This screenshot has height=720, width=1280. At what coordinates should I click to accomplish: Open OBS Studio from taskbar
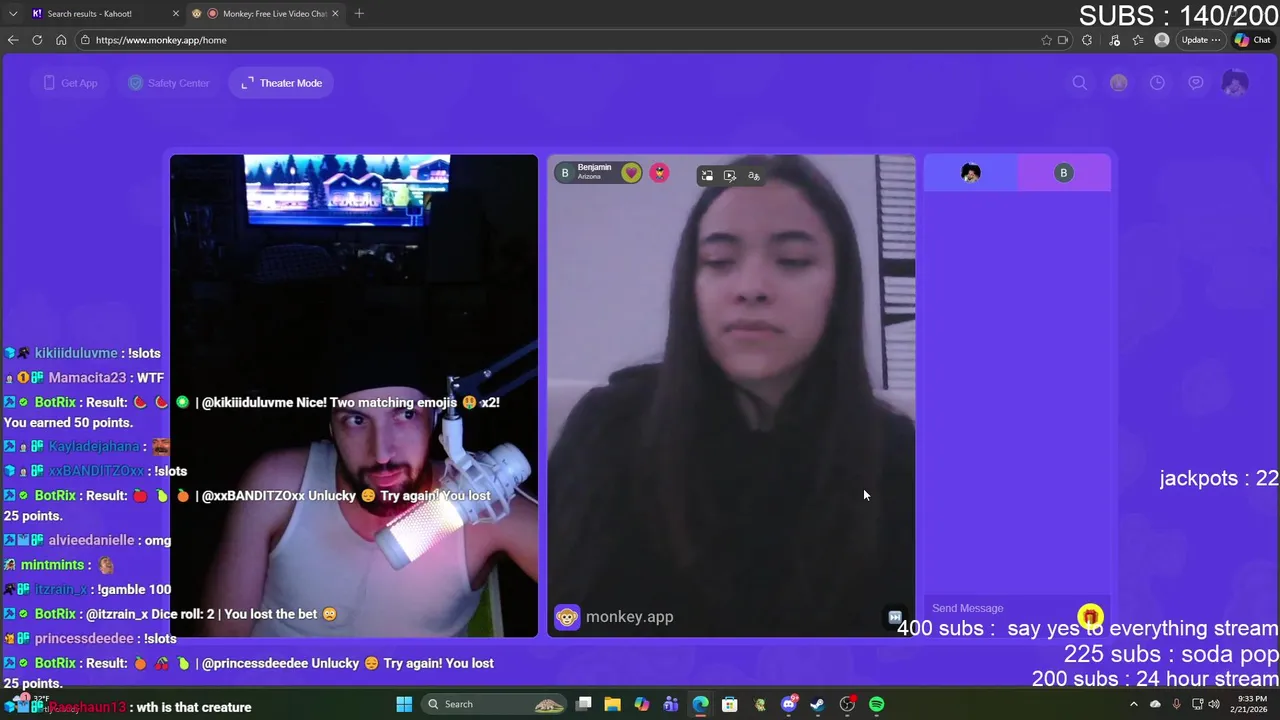click(847, 704)
